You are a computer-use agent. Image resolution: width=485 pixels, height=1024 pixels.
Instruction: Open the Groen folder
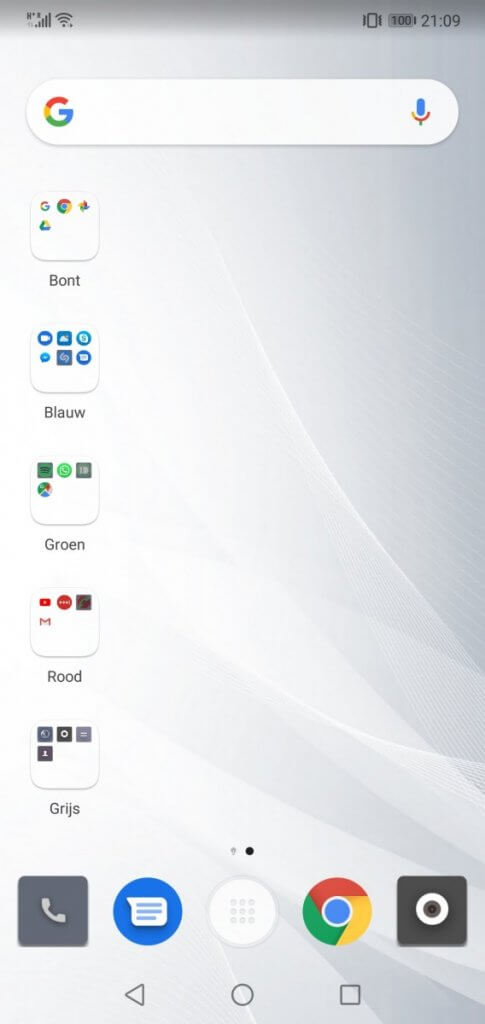click(x=65, y=490)
